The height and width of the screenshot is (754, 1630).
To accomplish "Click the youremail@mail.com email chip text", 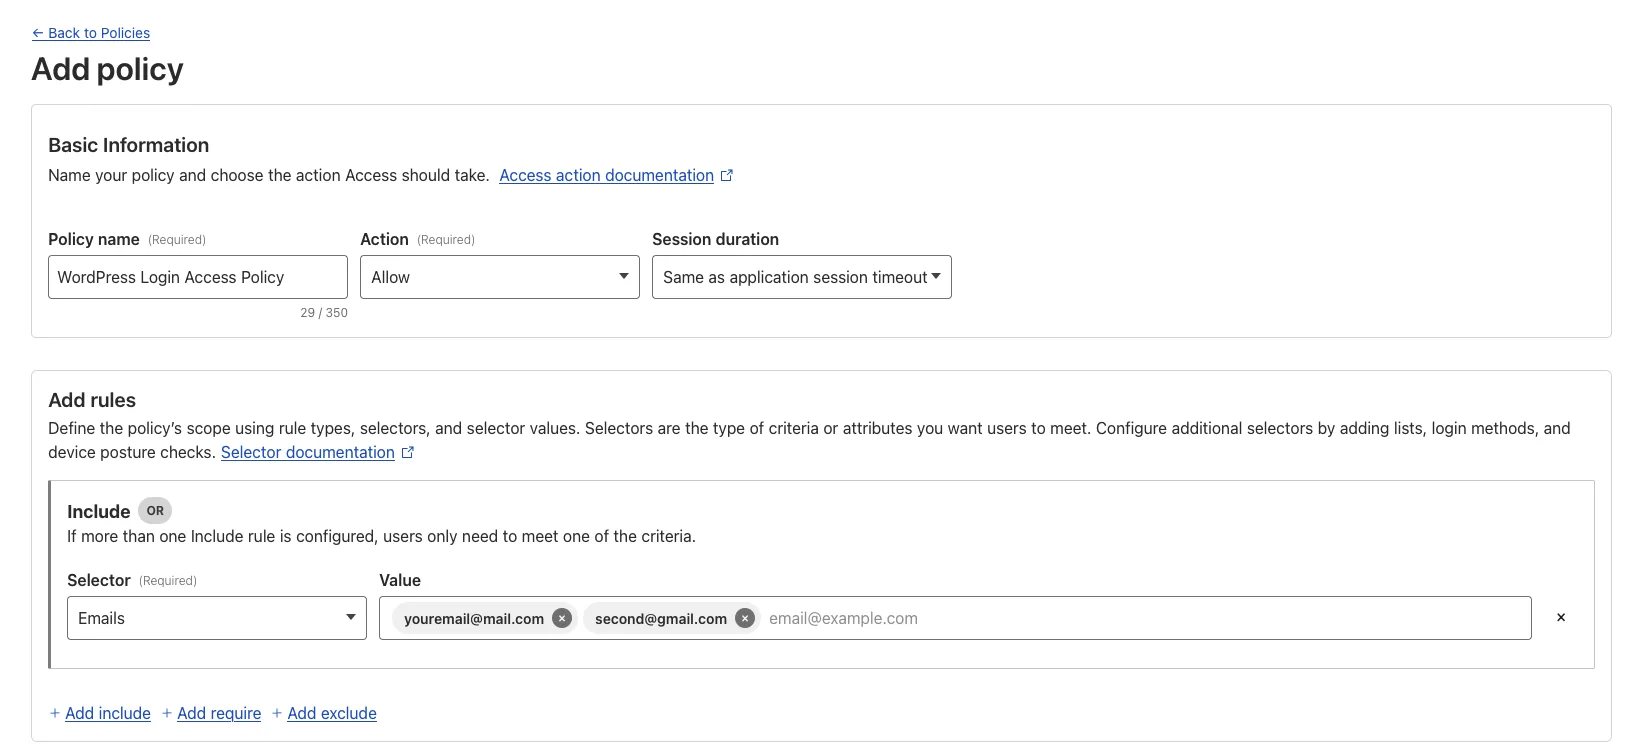I will point(474,619).
